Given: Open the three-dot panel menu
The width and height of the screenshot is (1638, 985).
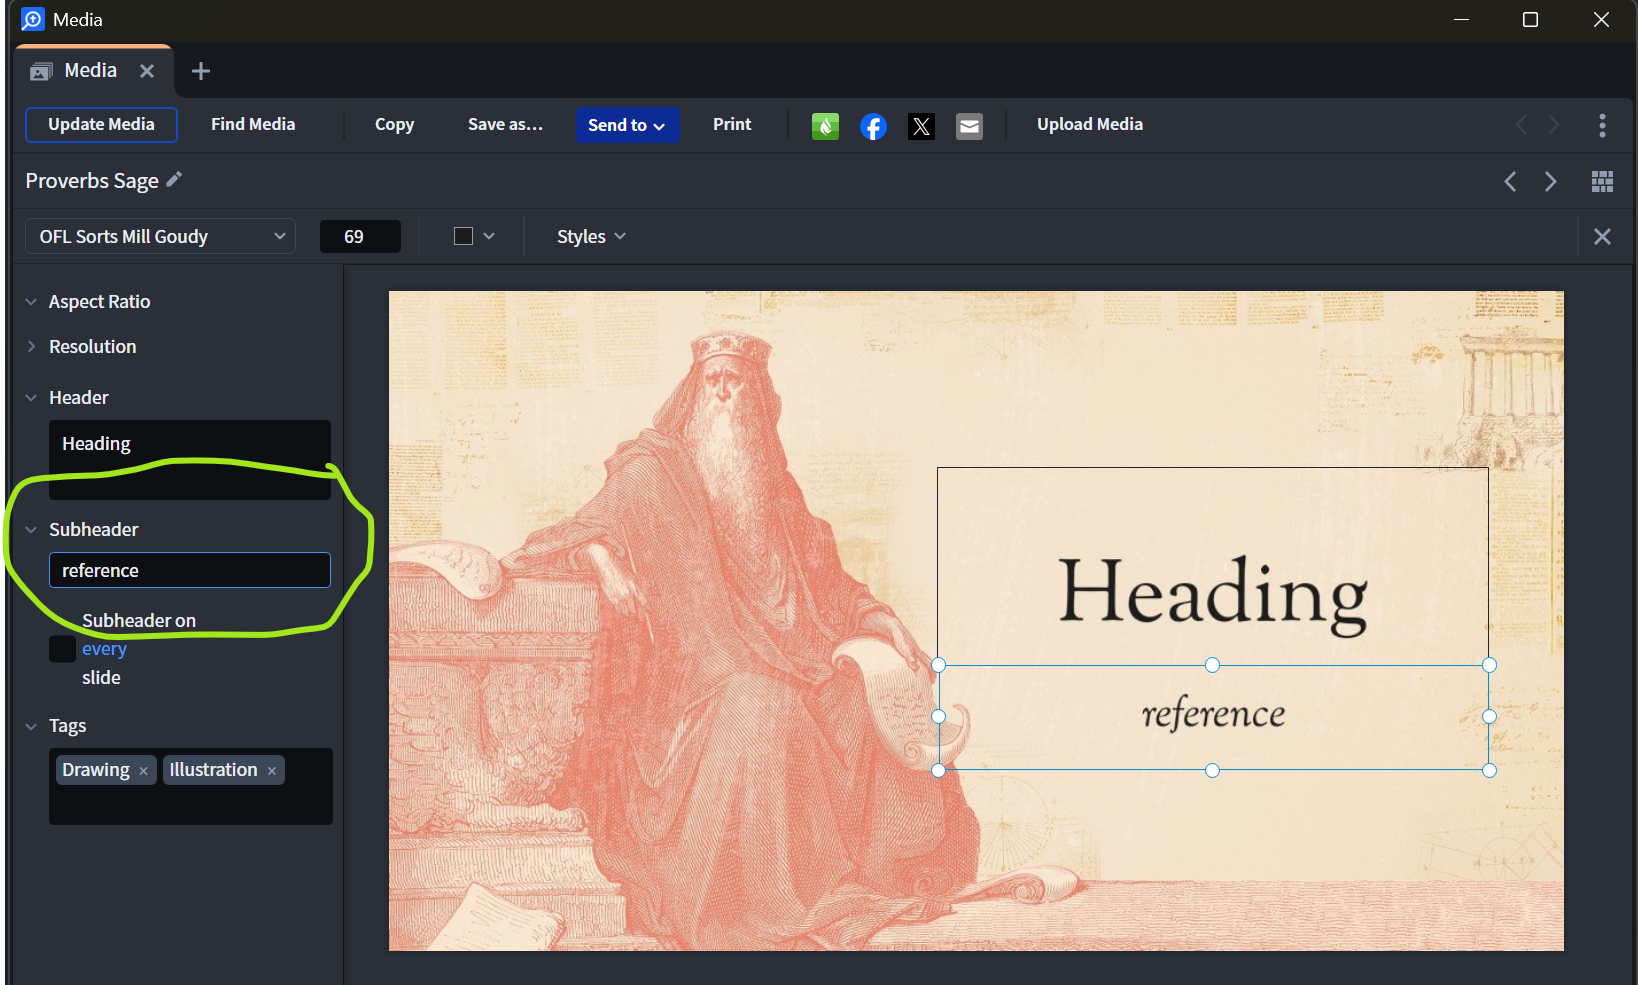Looking at the screenshot, I should [1602, 125].
